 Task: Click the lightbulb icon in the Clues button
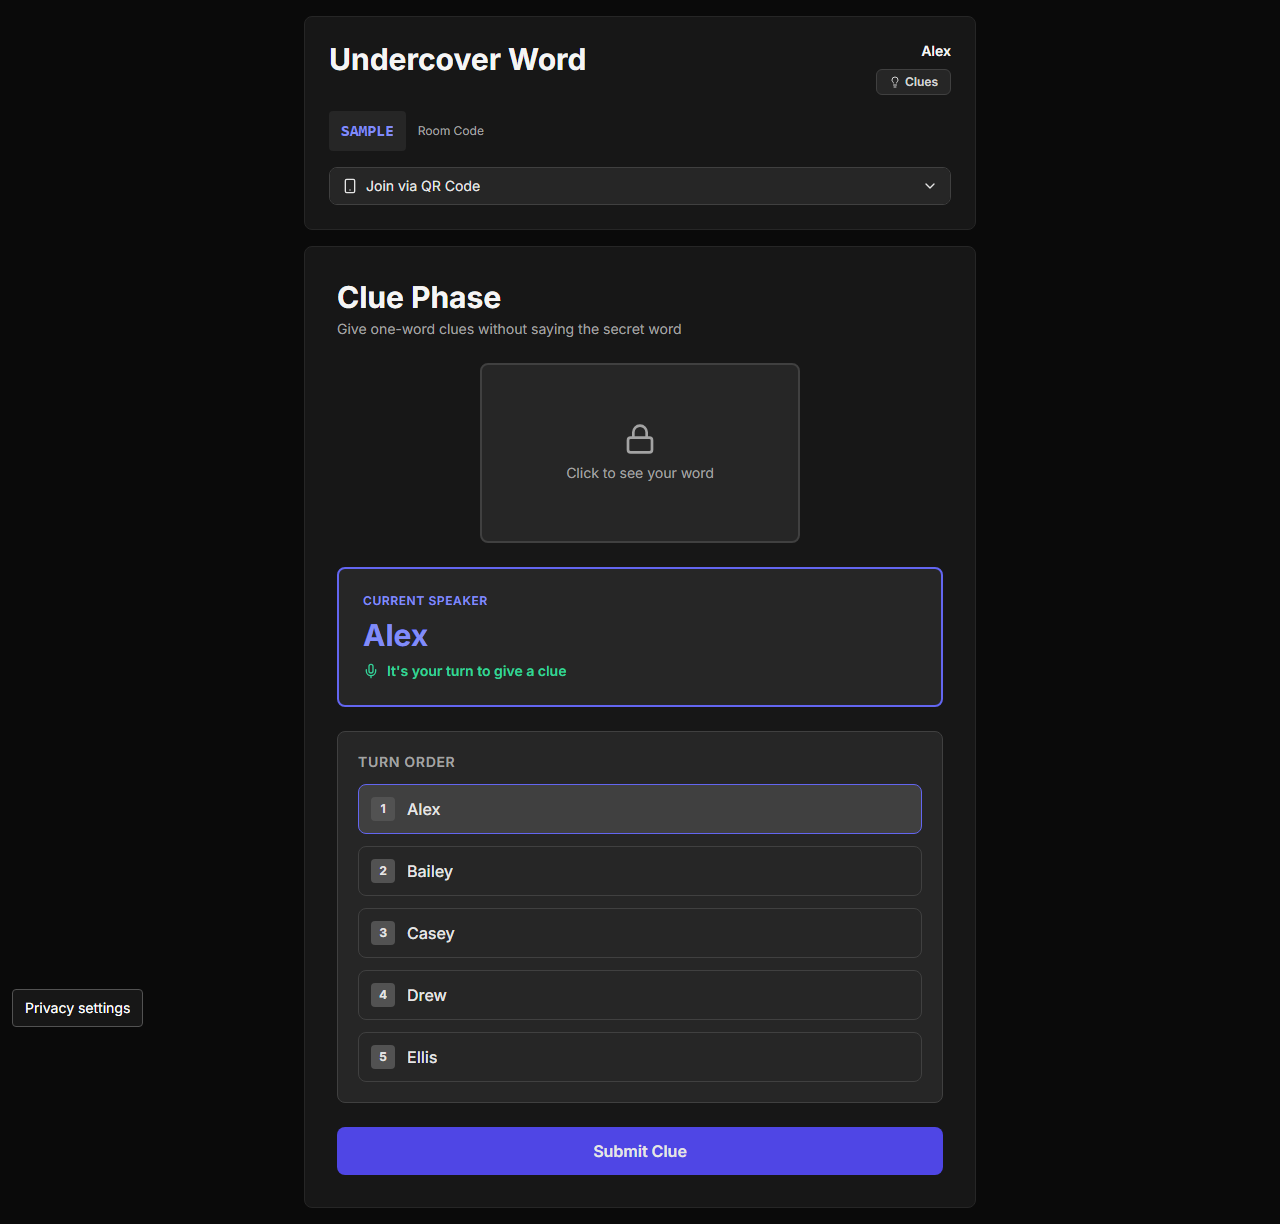point(895,82)
